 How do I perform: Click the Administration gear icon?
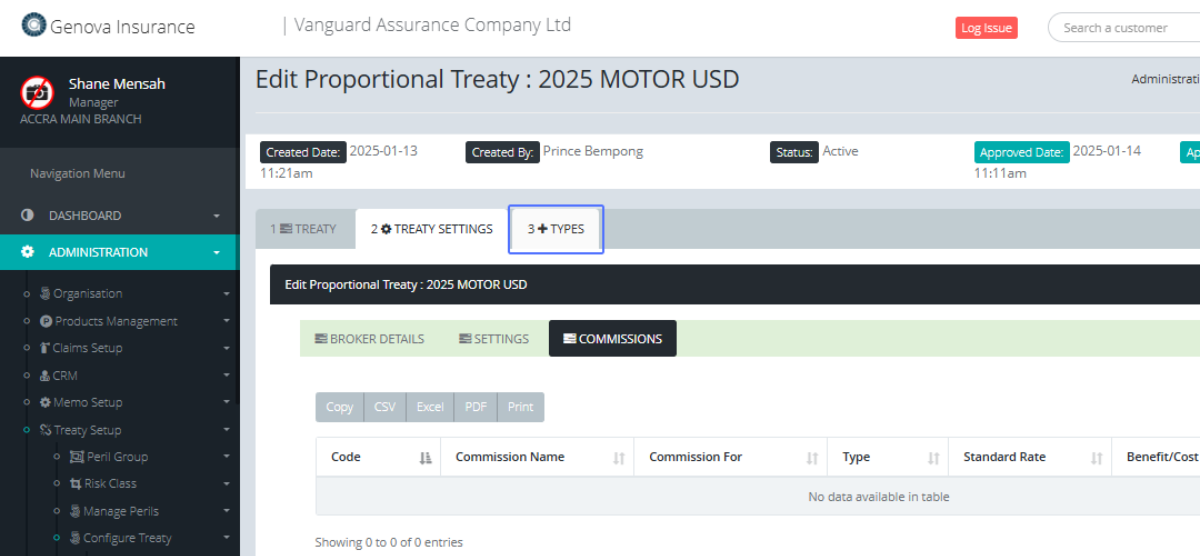(27, 253)
